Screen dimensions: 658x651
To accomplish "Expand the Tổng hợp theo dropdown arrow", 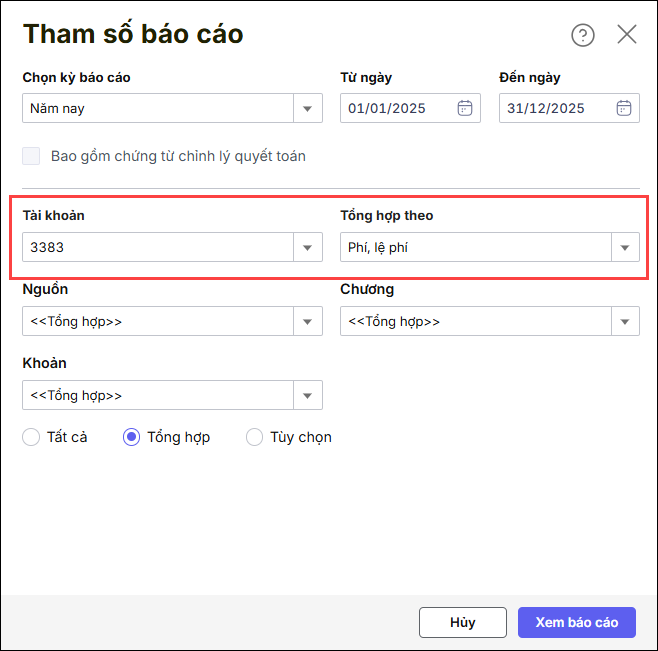I will pos(625,247).
